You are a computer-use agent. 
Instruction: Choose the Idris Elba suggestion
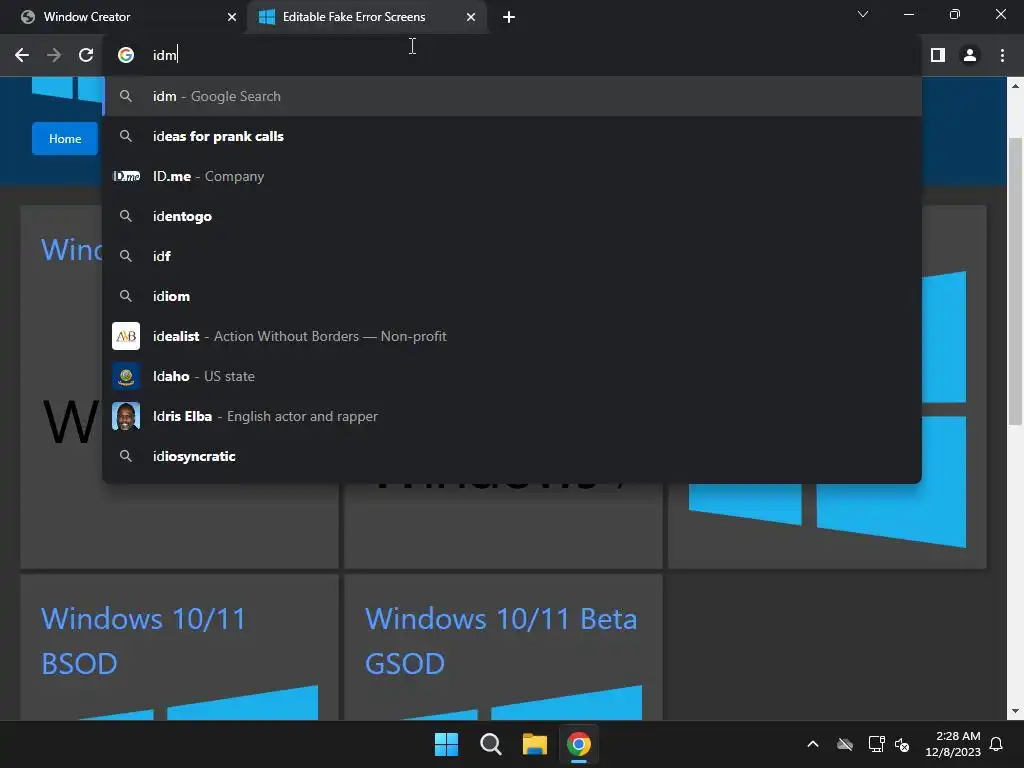click(512, 416)
